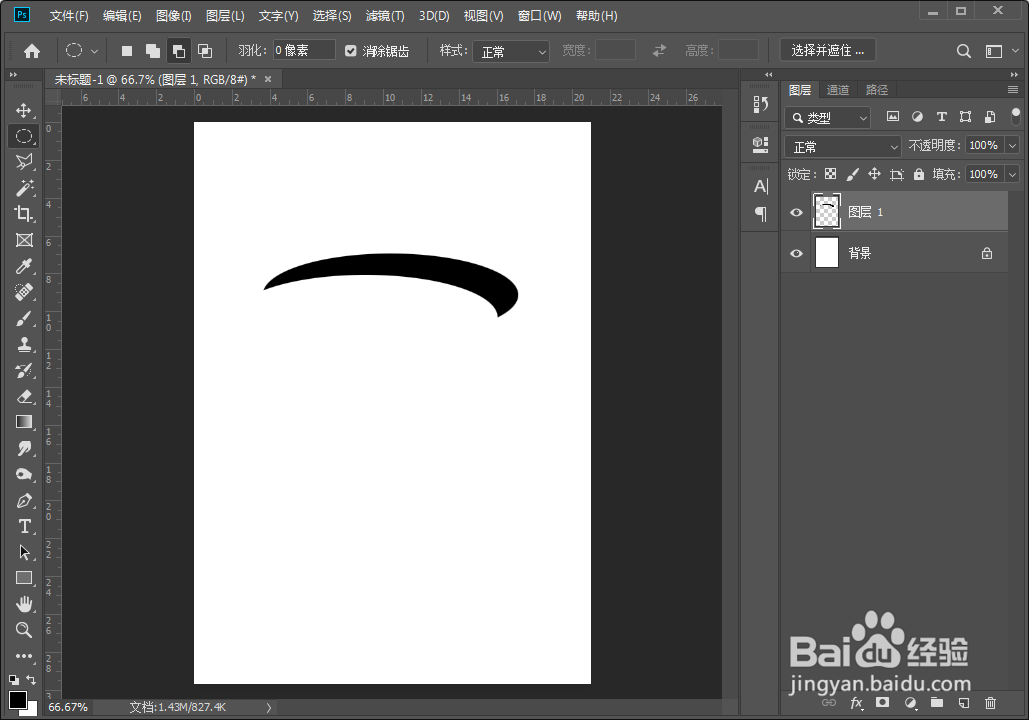This screenshot has width=1029, height=720.
Task: Select the Frame tool
Action: [24, 240]
